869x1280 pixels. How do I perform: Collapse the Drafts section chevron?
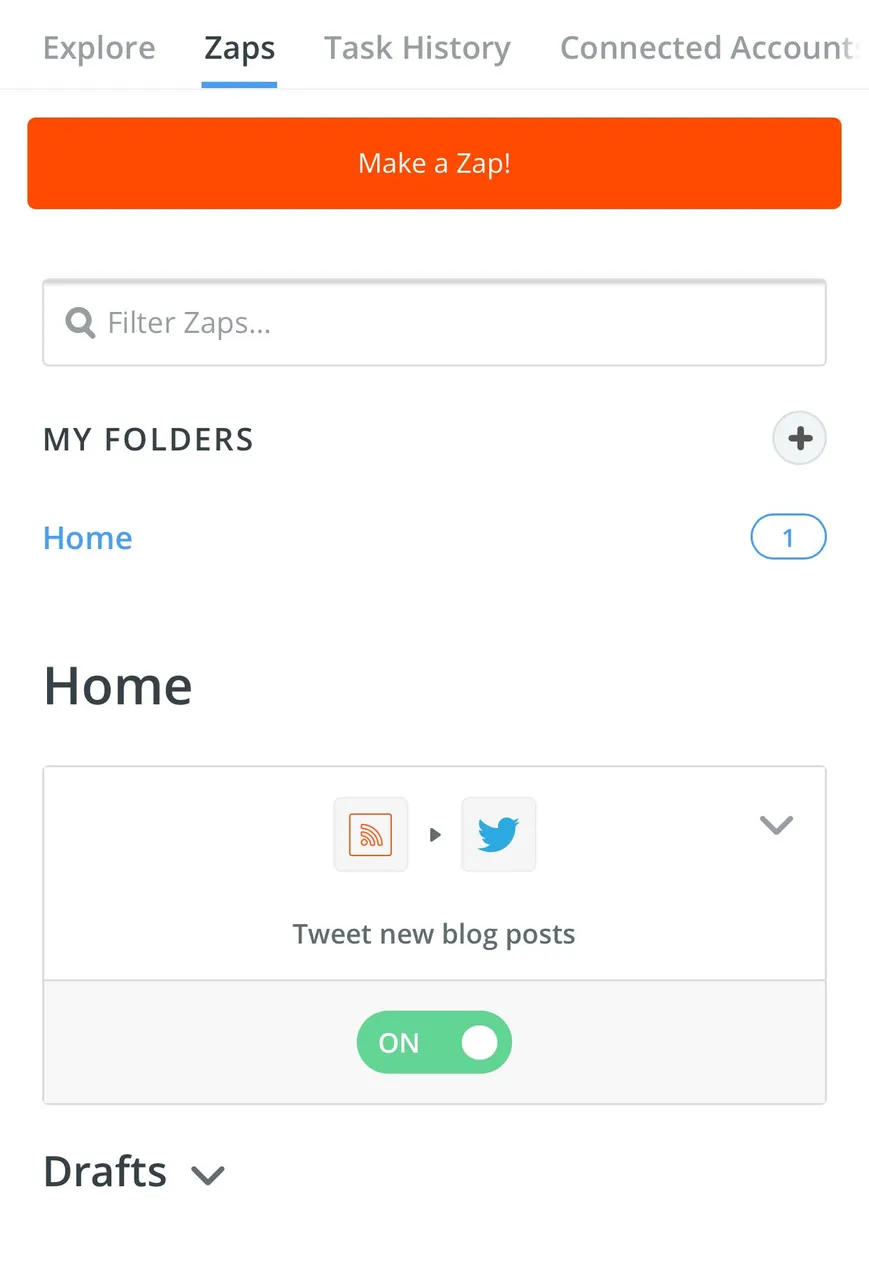point(208,1175)
